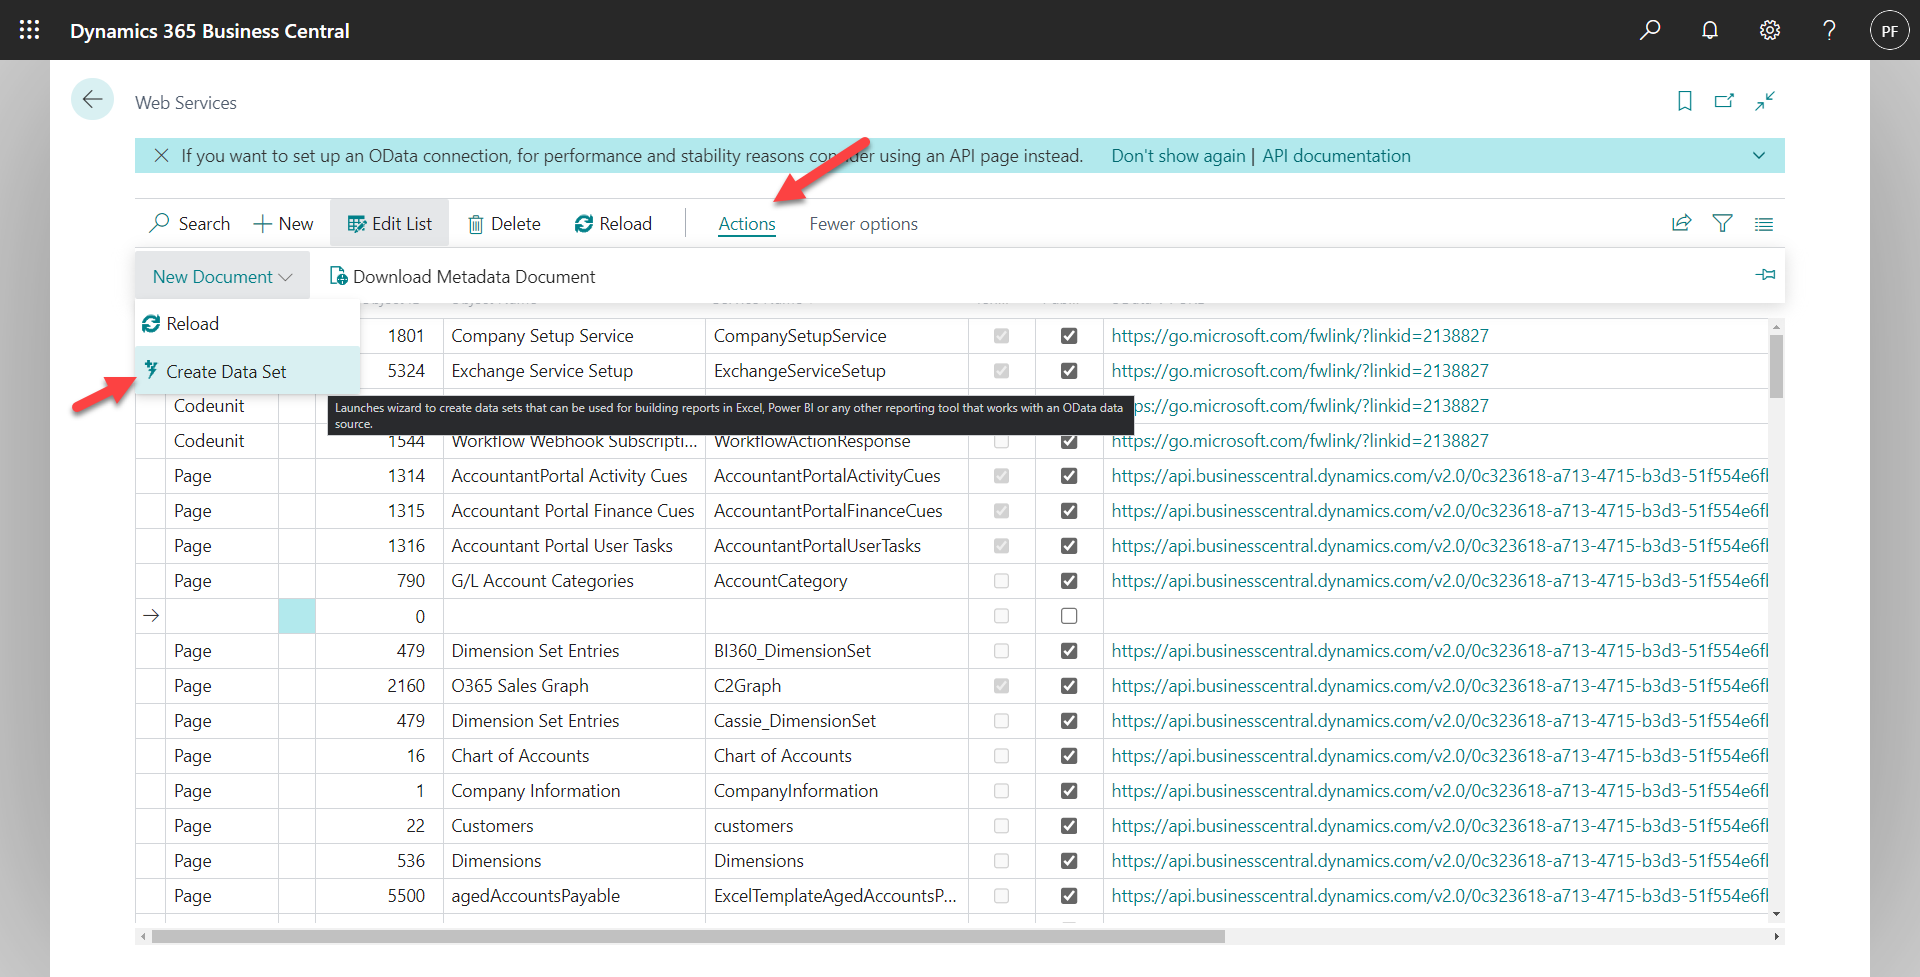Open notifications bell icon
The image size is (1920, 977).
point(1710,30)
